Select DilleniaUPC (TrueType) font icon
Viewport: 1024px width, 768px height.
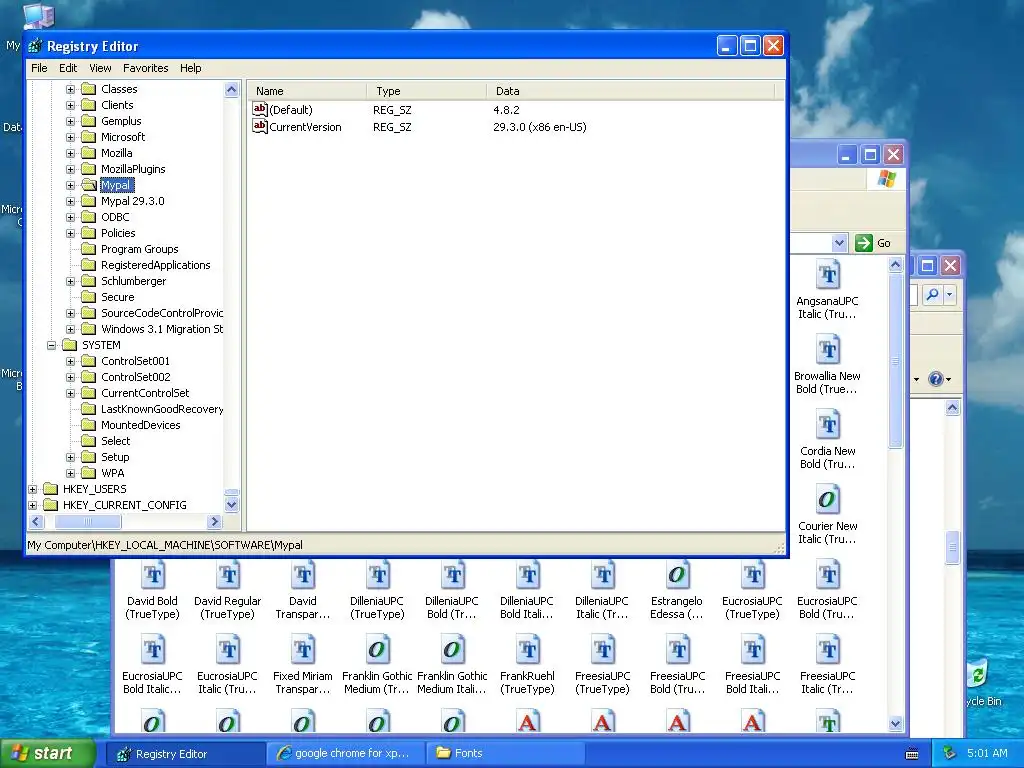(x=377, y=575)
